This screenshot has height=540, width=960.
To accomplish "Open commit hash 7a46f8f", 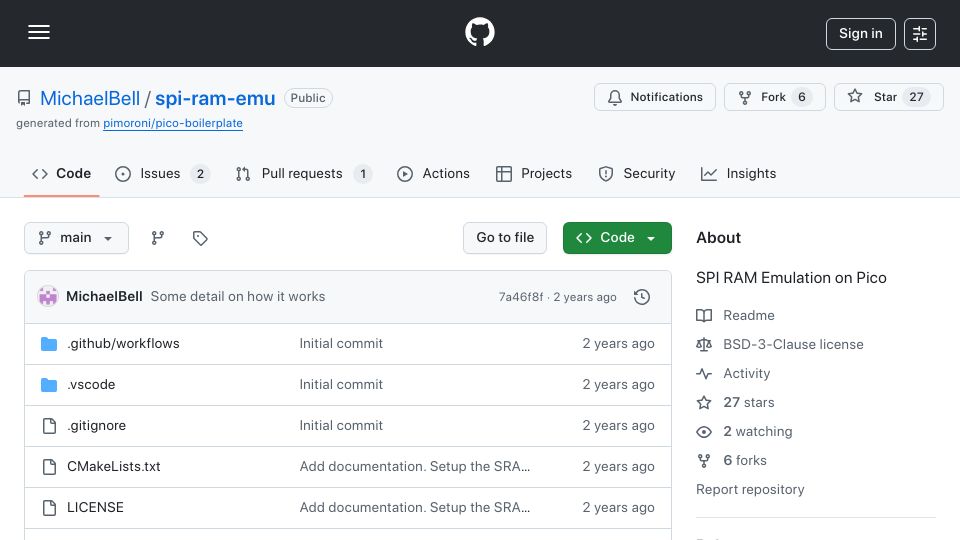I will 520,297.
